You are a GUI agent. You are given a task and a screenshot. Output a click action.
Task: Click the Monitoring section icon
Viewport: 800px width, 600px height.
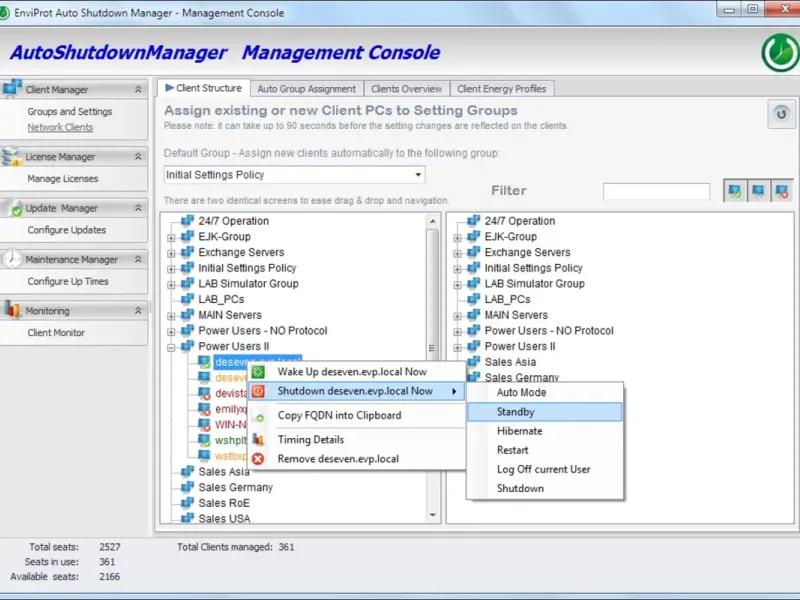[x=12, y=310]
